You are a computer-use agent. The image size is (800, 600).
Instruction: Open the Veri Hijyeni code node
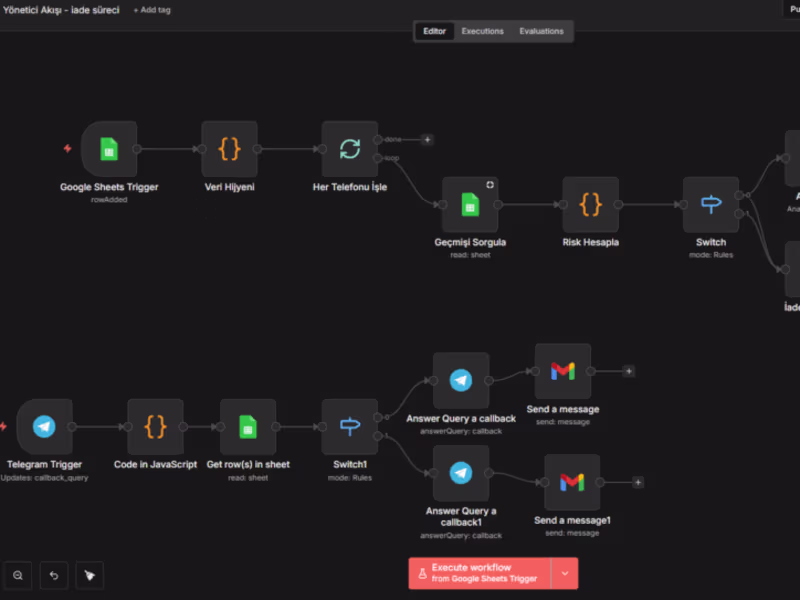(229, 148)
